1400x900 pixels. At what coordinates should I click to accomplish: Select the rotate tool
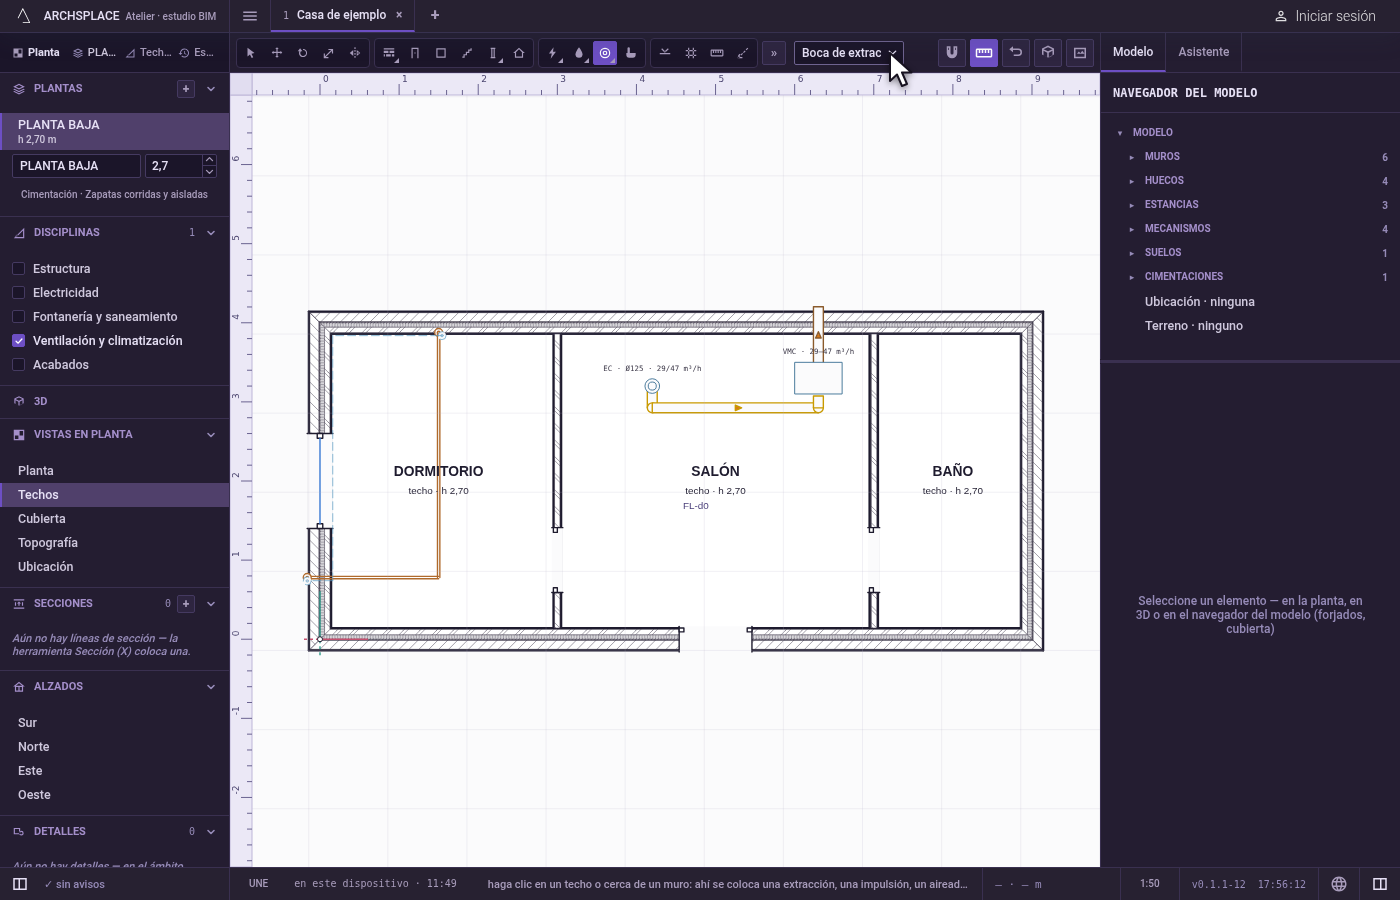[302, 53]
